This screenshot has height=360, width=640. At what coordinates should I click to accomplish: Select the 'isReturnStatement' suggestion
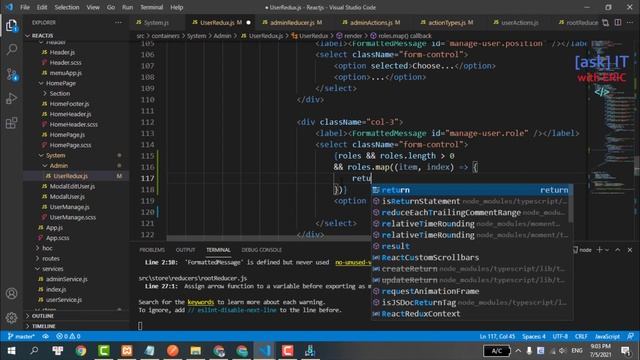(x=471, y=201)
